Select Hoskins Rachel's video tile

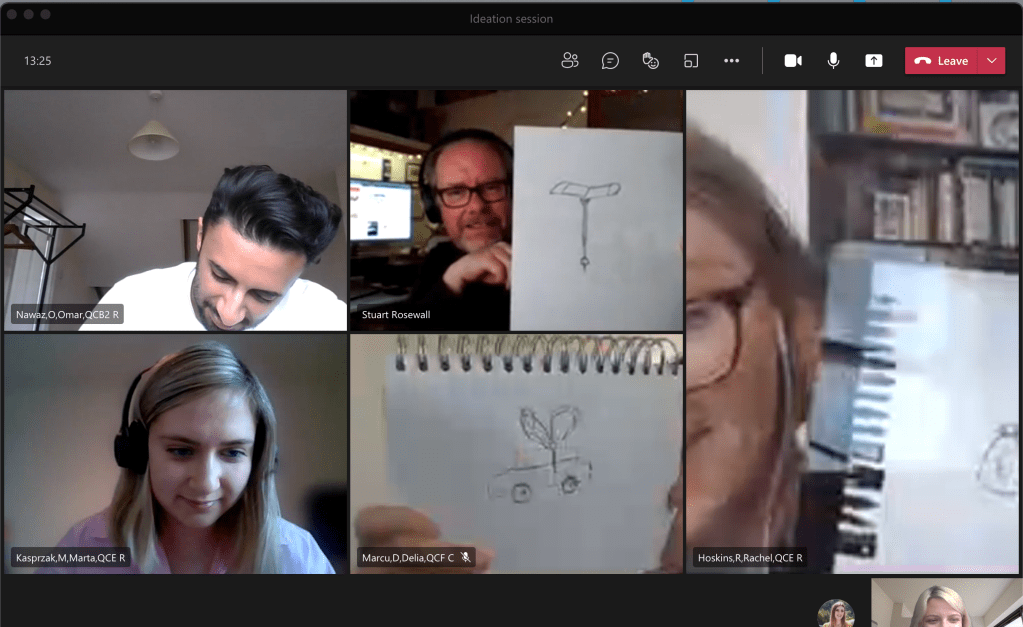coord(852,330)
